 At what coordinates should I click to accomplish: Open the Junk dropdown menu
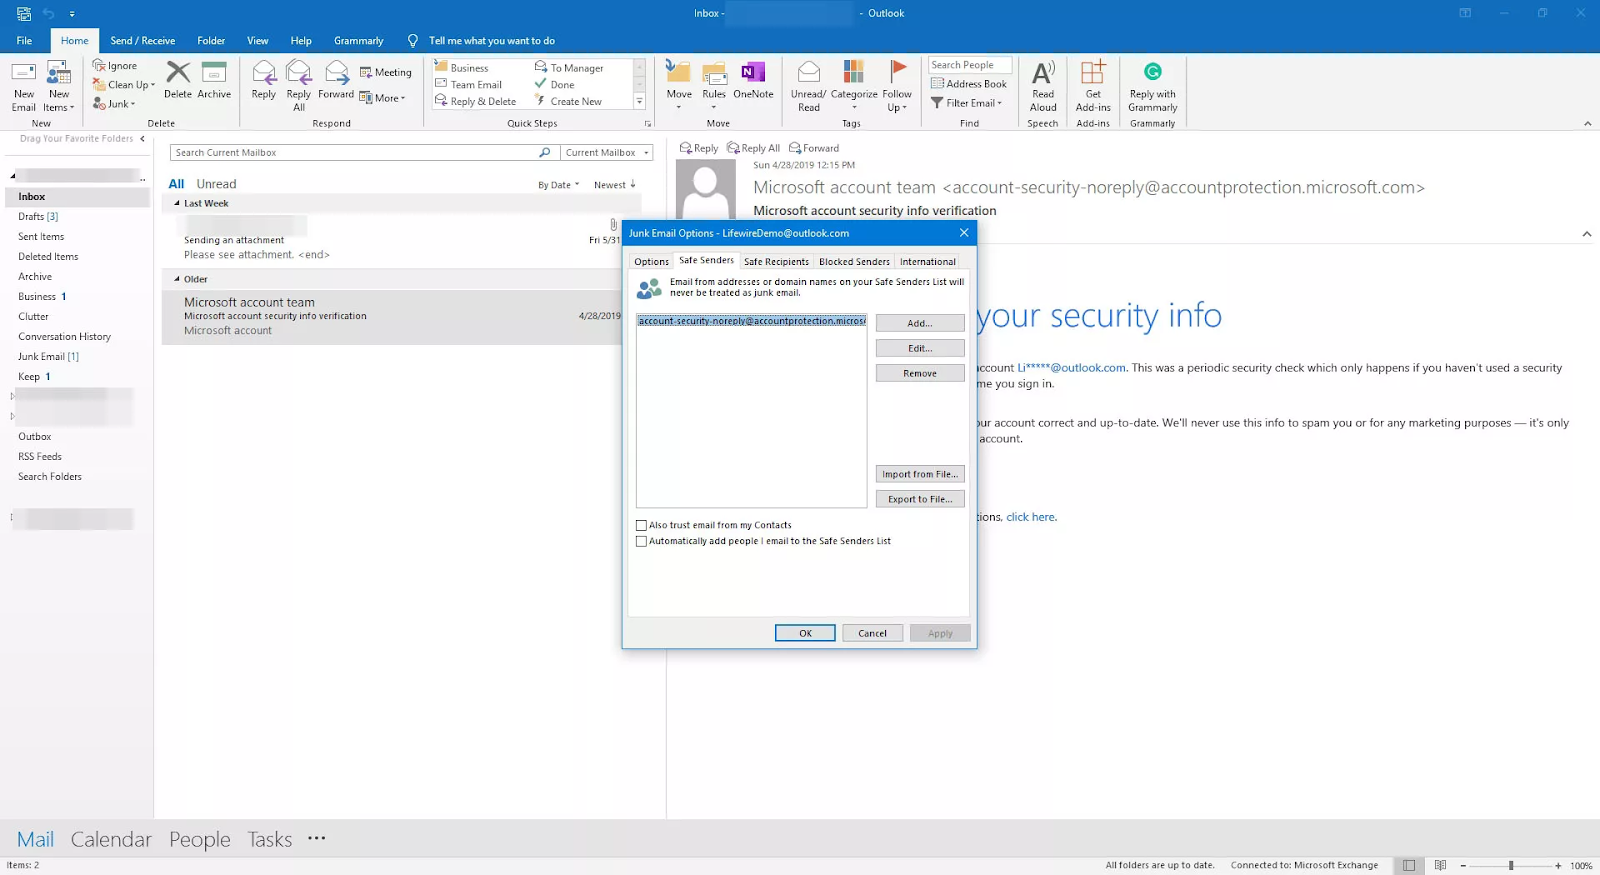coord(113,104)
